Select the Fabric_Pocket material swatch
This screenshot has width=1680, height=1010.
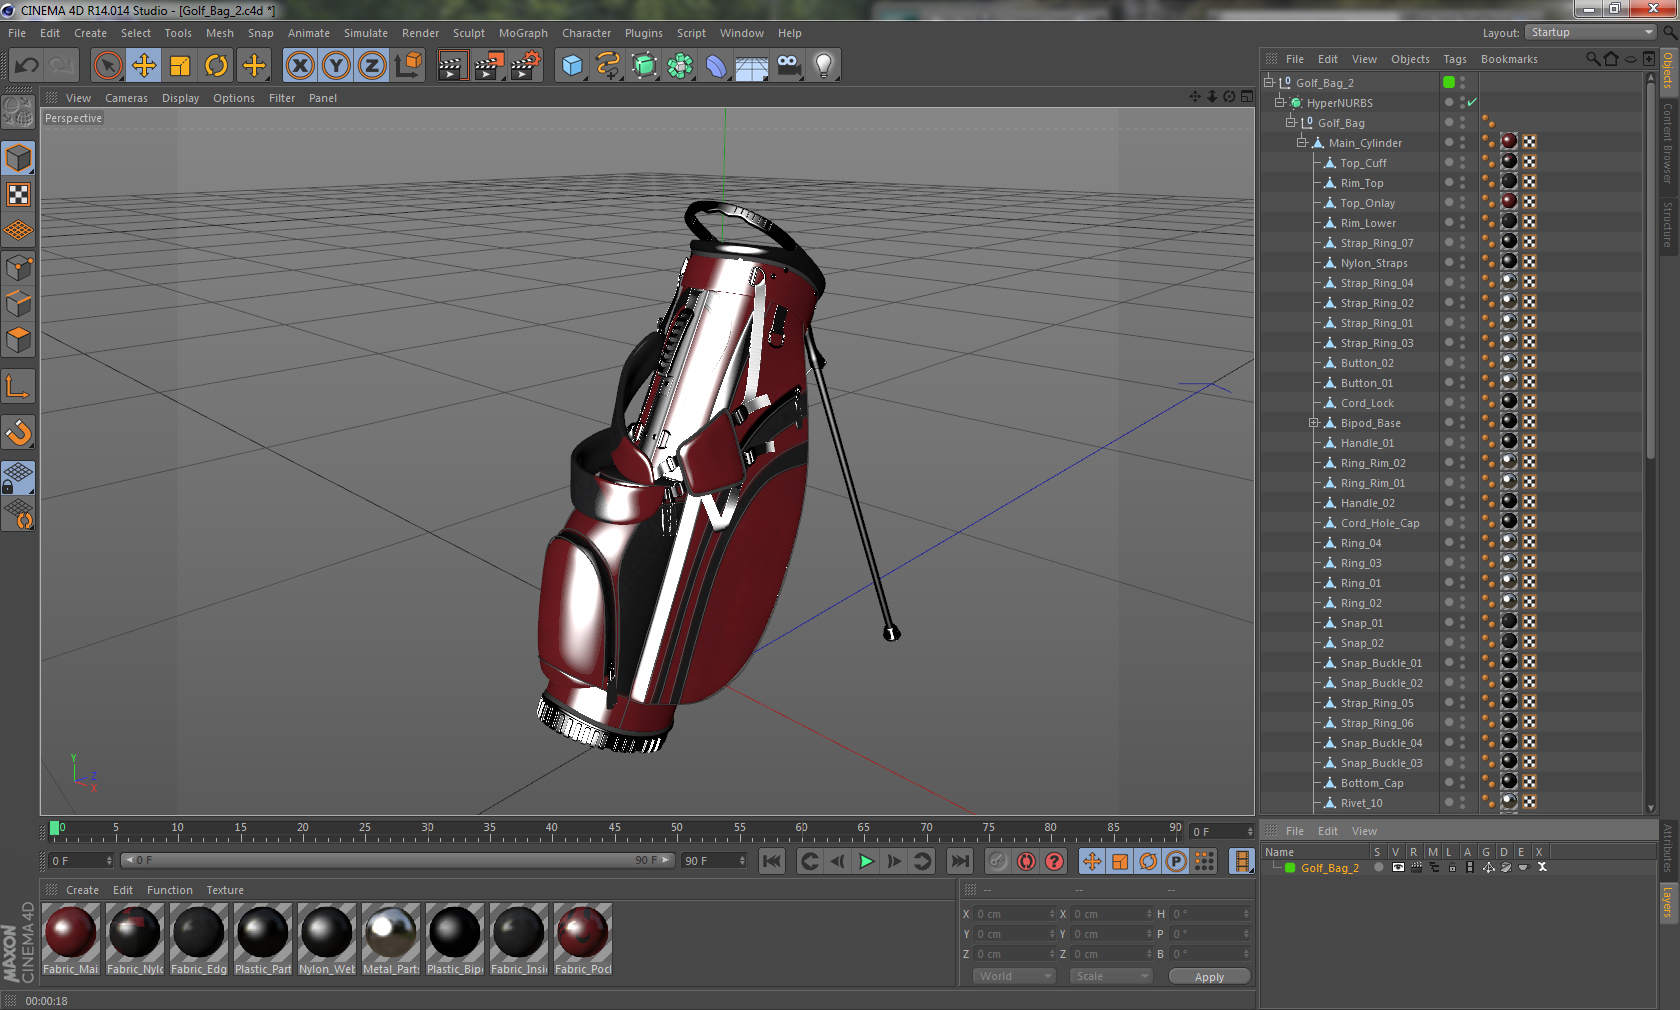click(583, 933)
